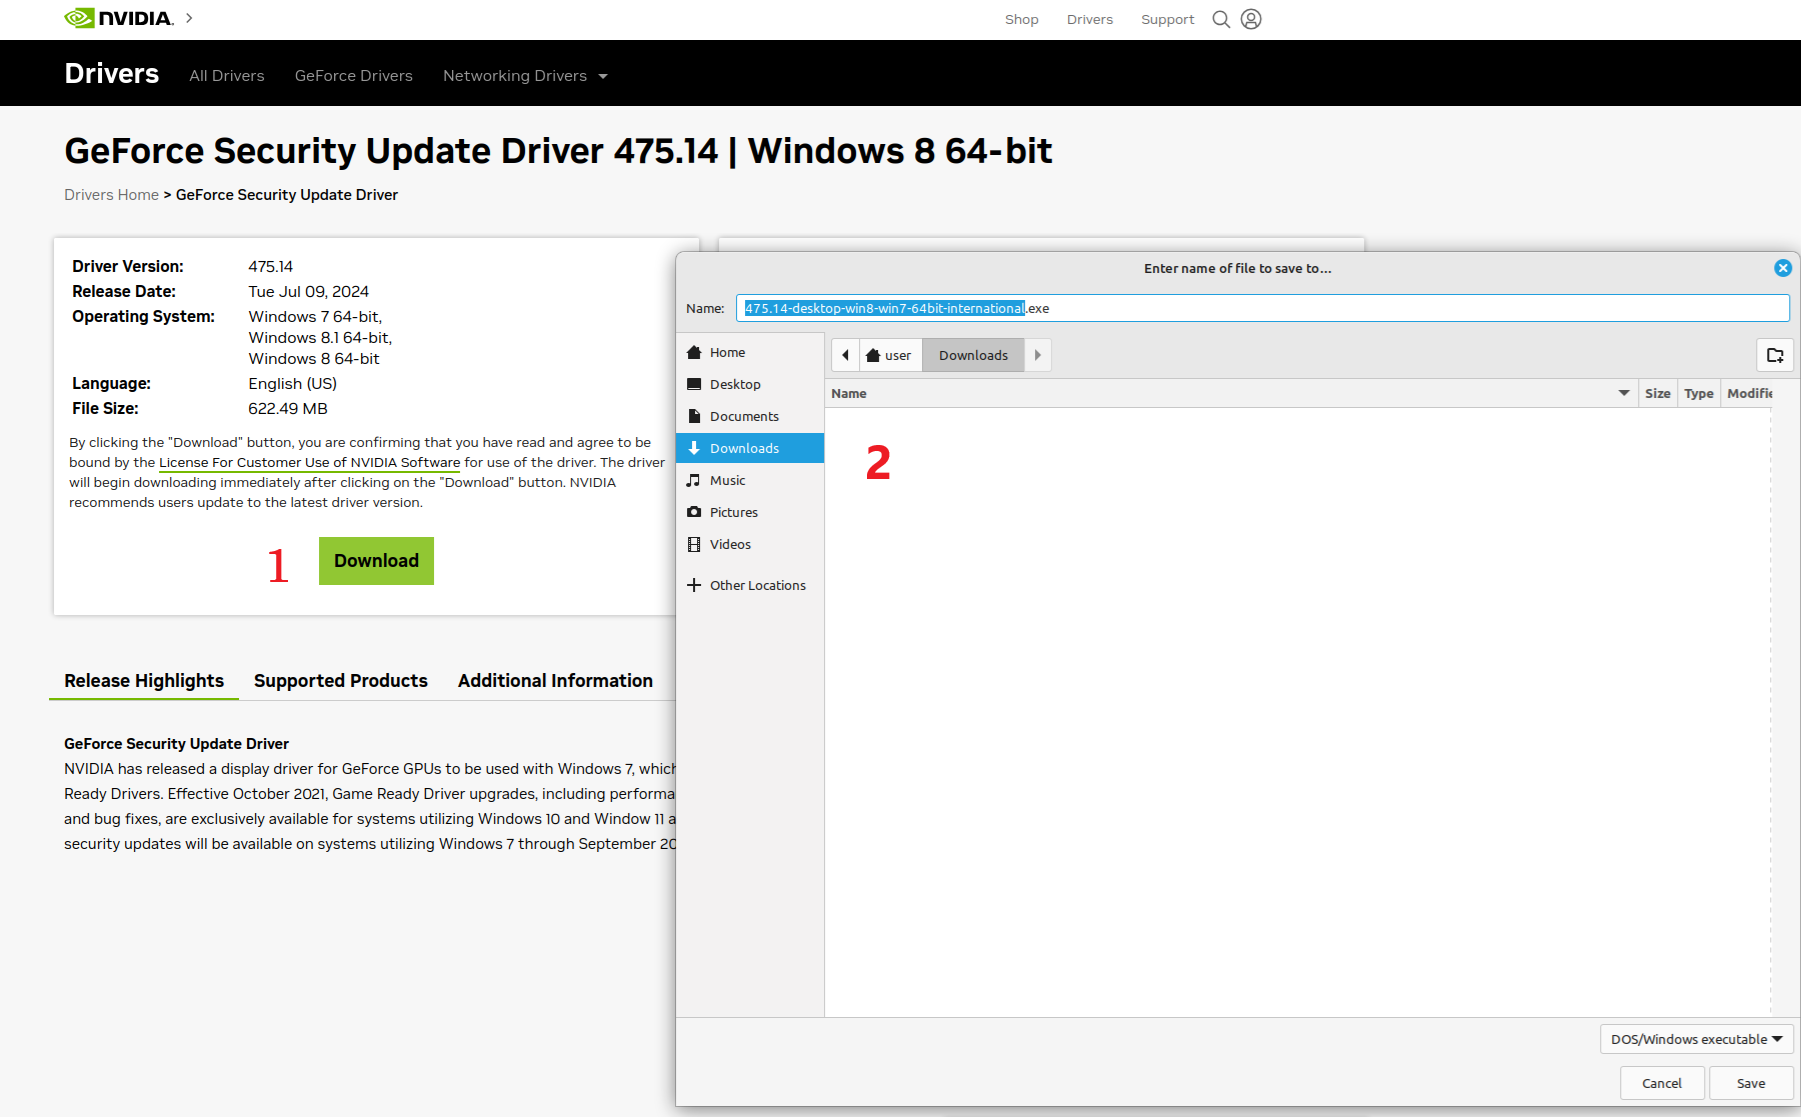The width and height of the screenshot is (1801, 1117).
Task: Open DOS/Windows executable file type dropdown
Action: (x=1696, y=1039)
